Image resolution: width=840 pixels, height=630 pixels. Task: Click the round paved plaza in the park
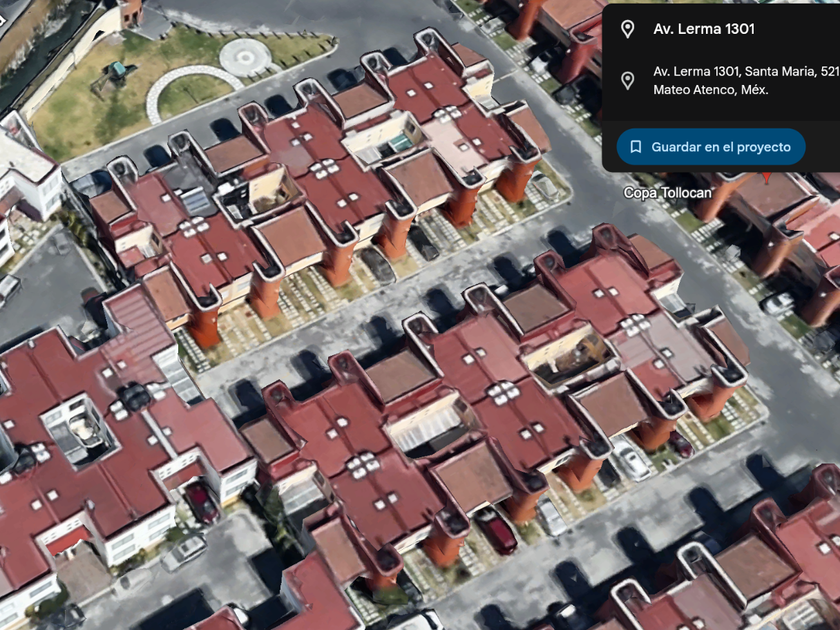tap(245, 57)
